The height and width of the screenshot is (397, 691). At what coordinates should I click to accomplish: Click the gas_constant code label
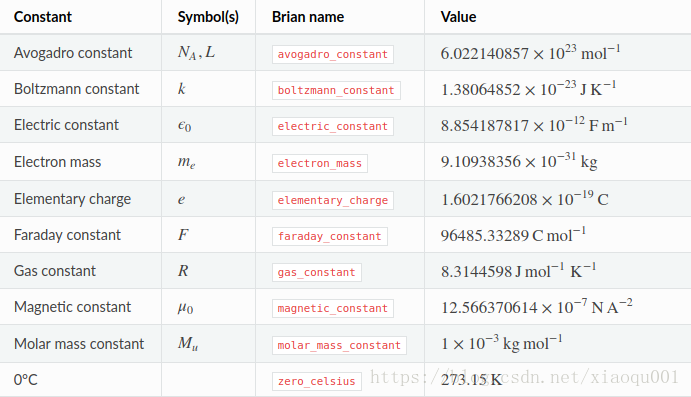click(x=316, y=273)
